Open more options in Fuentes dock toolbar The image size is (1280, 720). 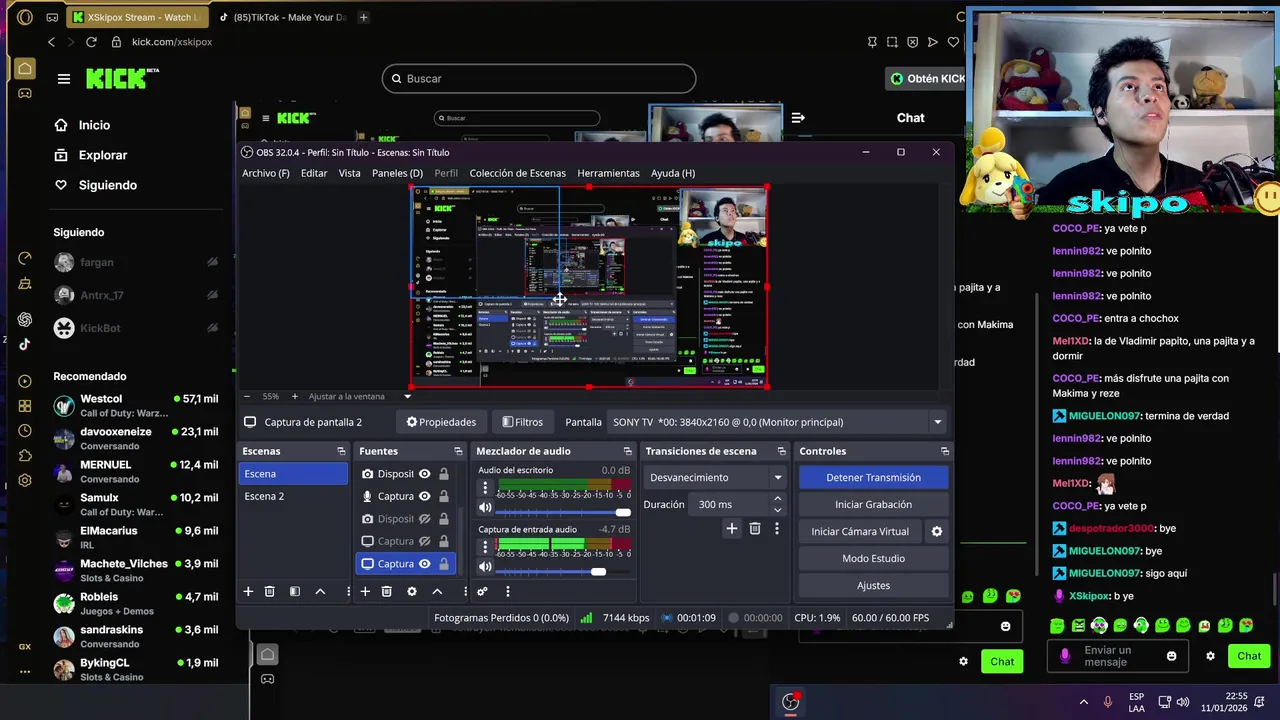click(x=465, y=592)
